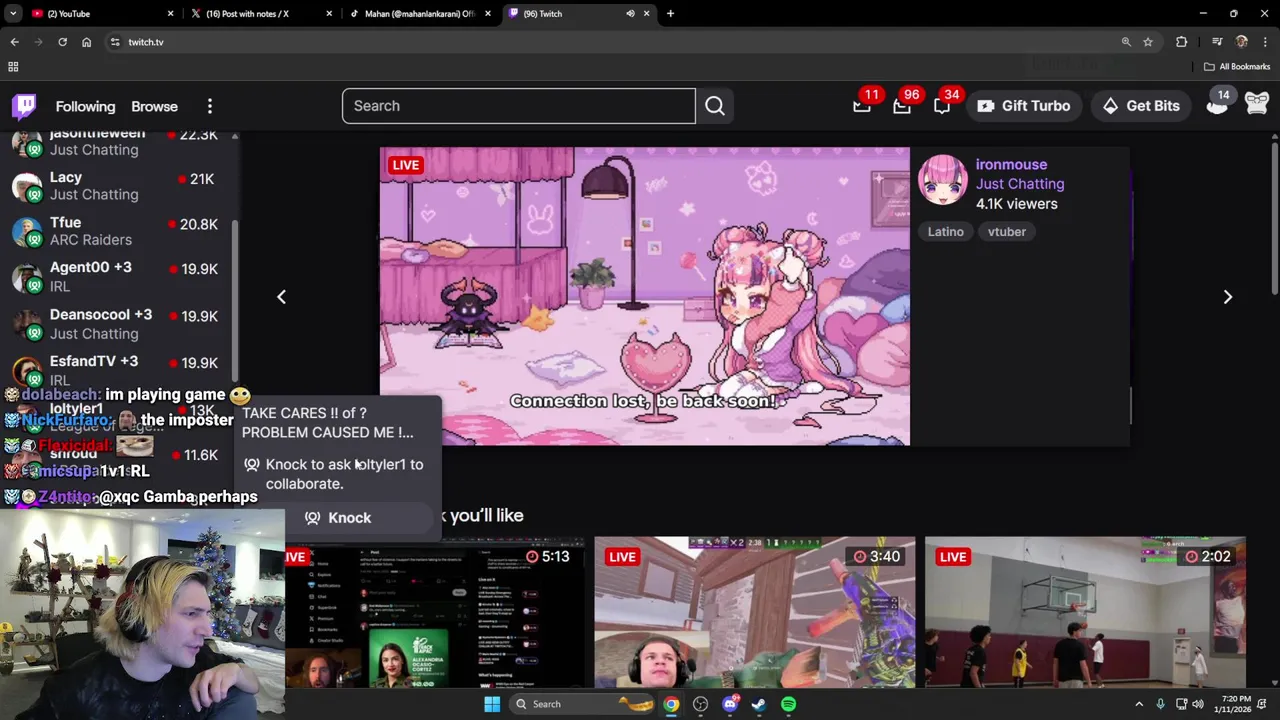This screenshot has height=720, width=1280.
Task: Open the Twitch home logo
Action: click(24, 106)
